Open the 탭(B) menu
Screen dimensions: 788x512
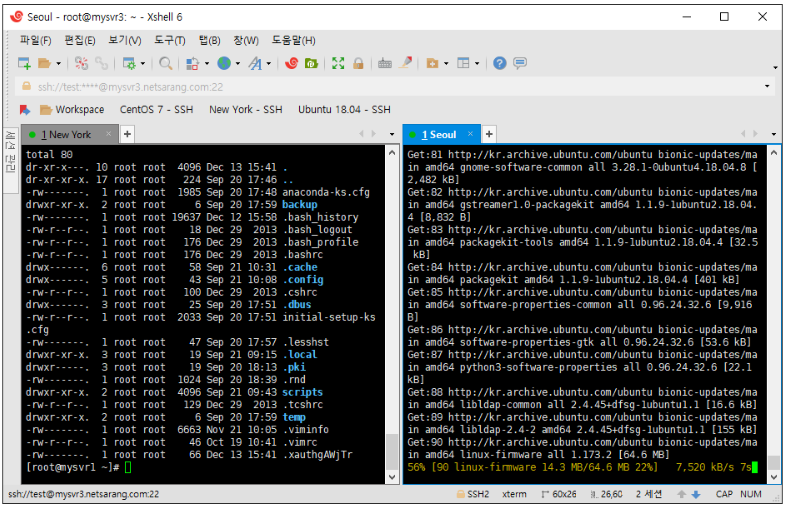pyautogui.click(x=210, y=41)
